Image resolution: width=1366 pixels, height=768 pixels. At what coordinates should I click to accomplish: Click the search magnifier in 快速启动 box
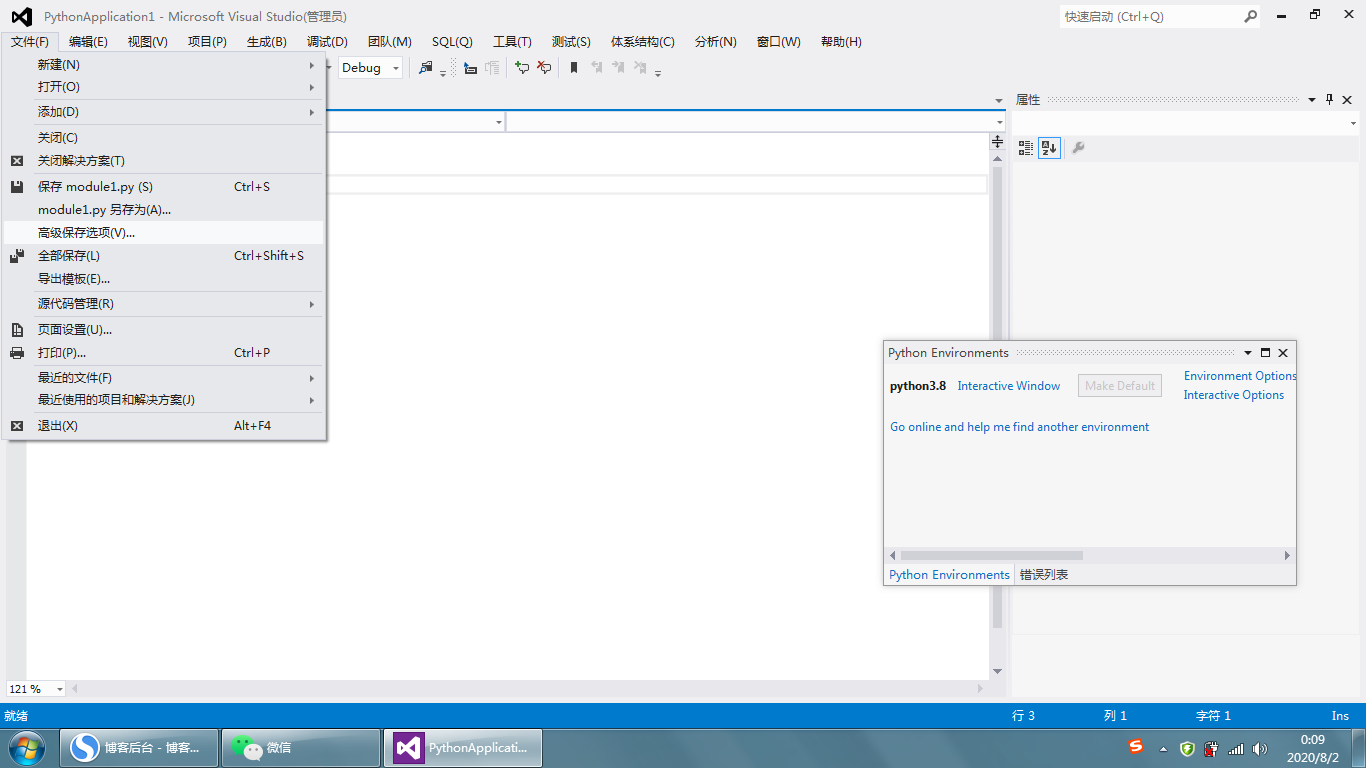pyautogui.click(x=1250, y=16)
